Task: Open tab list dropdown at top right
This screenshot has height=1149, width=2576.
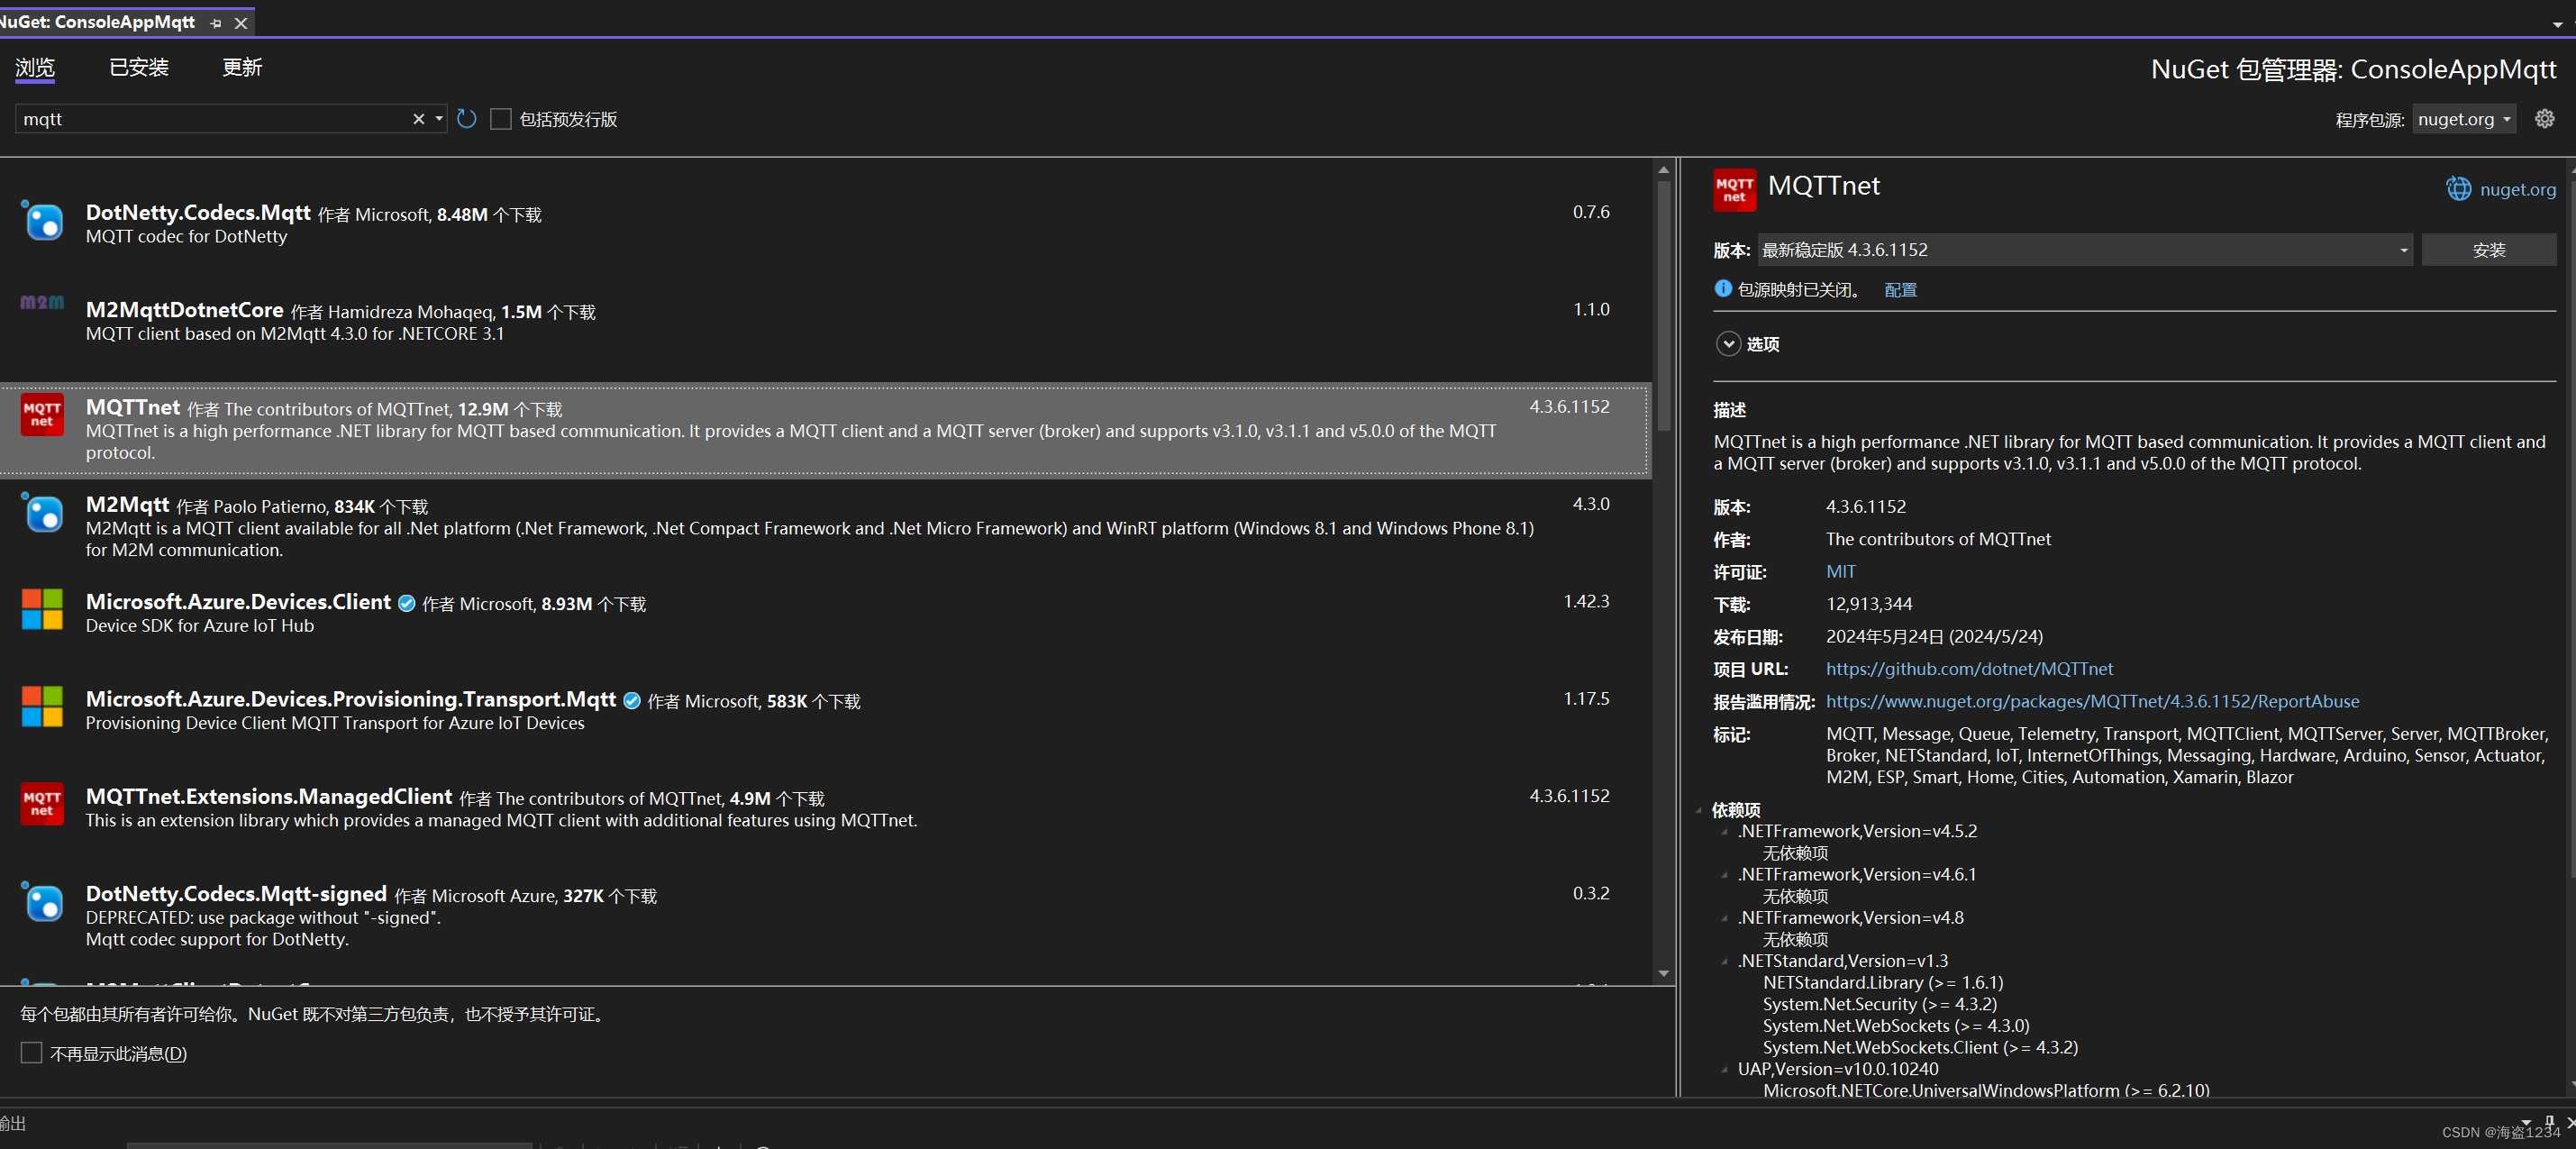Action: click(x=2557, y=24)
